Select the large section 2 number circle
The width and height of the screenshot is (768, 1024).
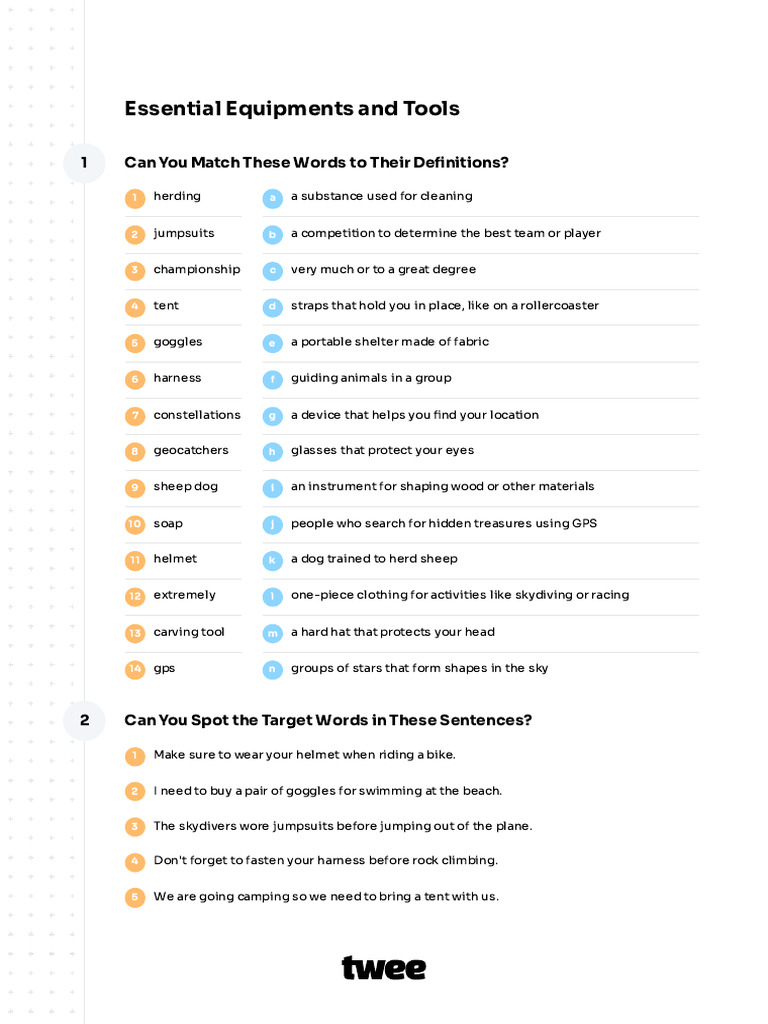84,720
